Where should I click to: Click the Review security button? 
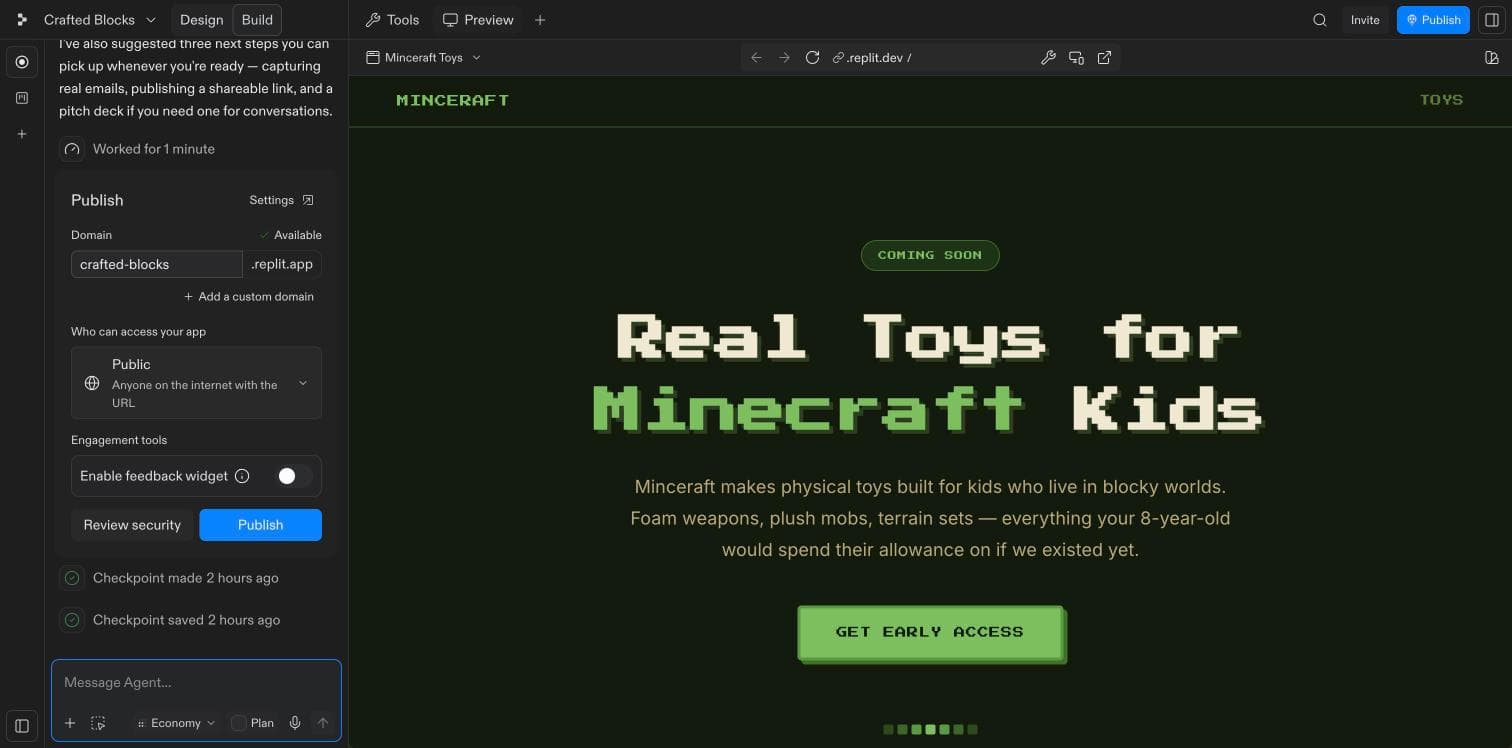pyautogui.click(x=132, y=525)
